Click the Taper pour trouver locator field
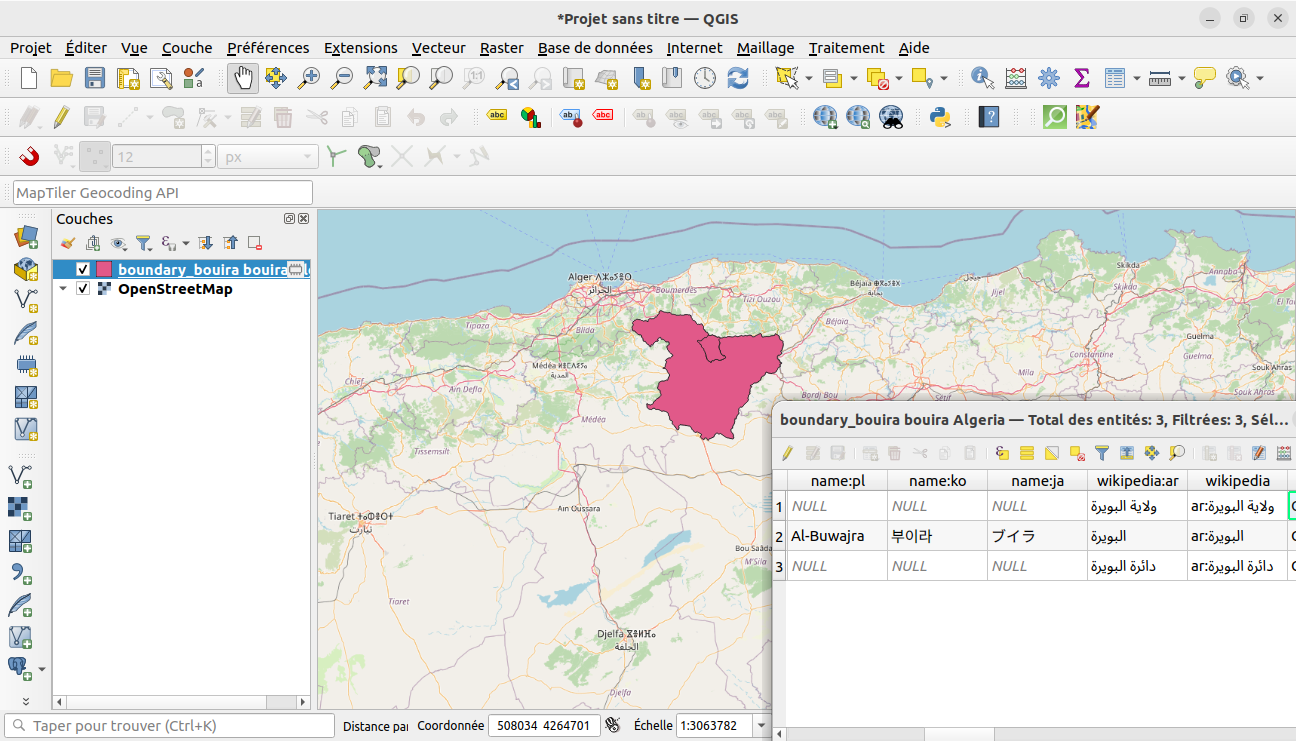Image resolution: width=1296 pixels, height=741 pixels. pyautogui.click(x=169, y=726)
